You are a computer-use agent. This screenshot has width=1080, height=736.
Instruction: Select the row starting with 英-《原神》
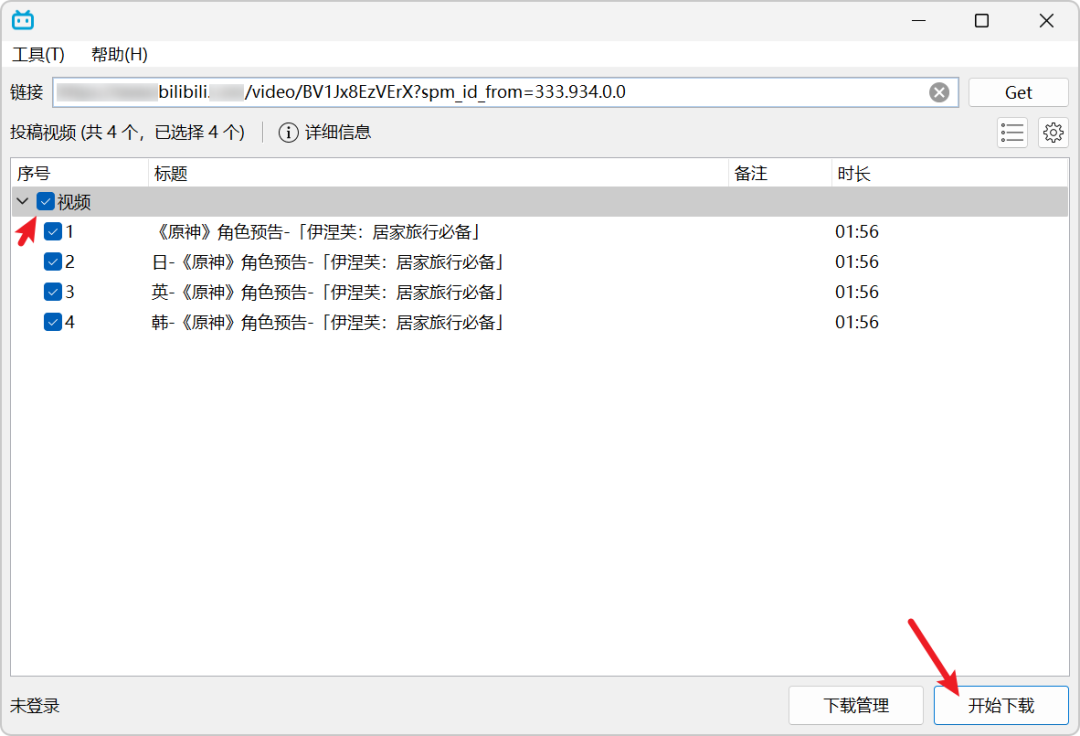point(540,292)
